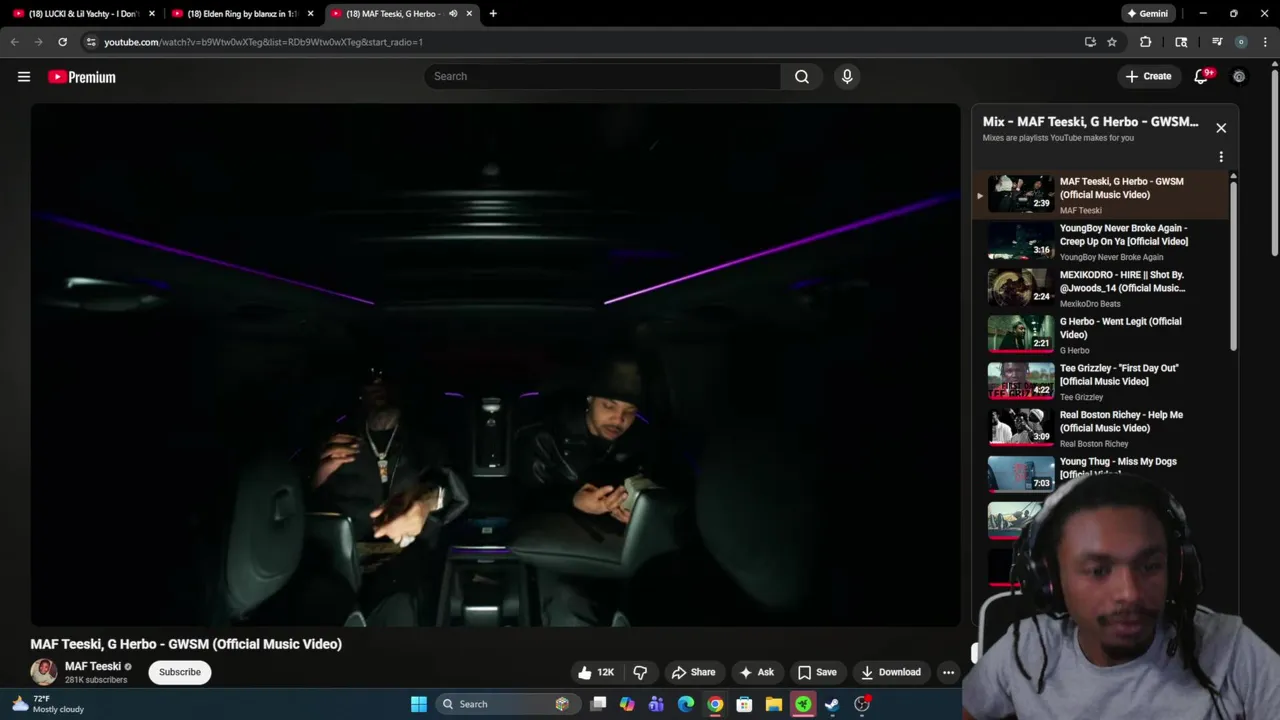Play Tee Grizzley First Day Out
Viewport: 1280px width, 720px height.
click(x=1100, y=381)
